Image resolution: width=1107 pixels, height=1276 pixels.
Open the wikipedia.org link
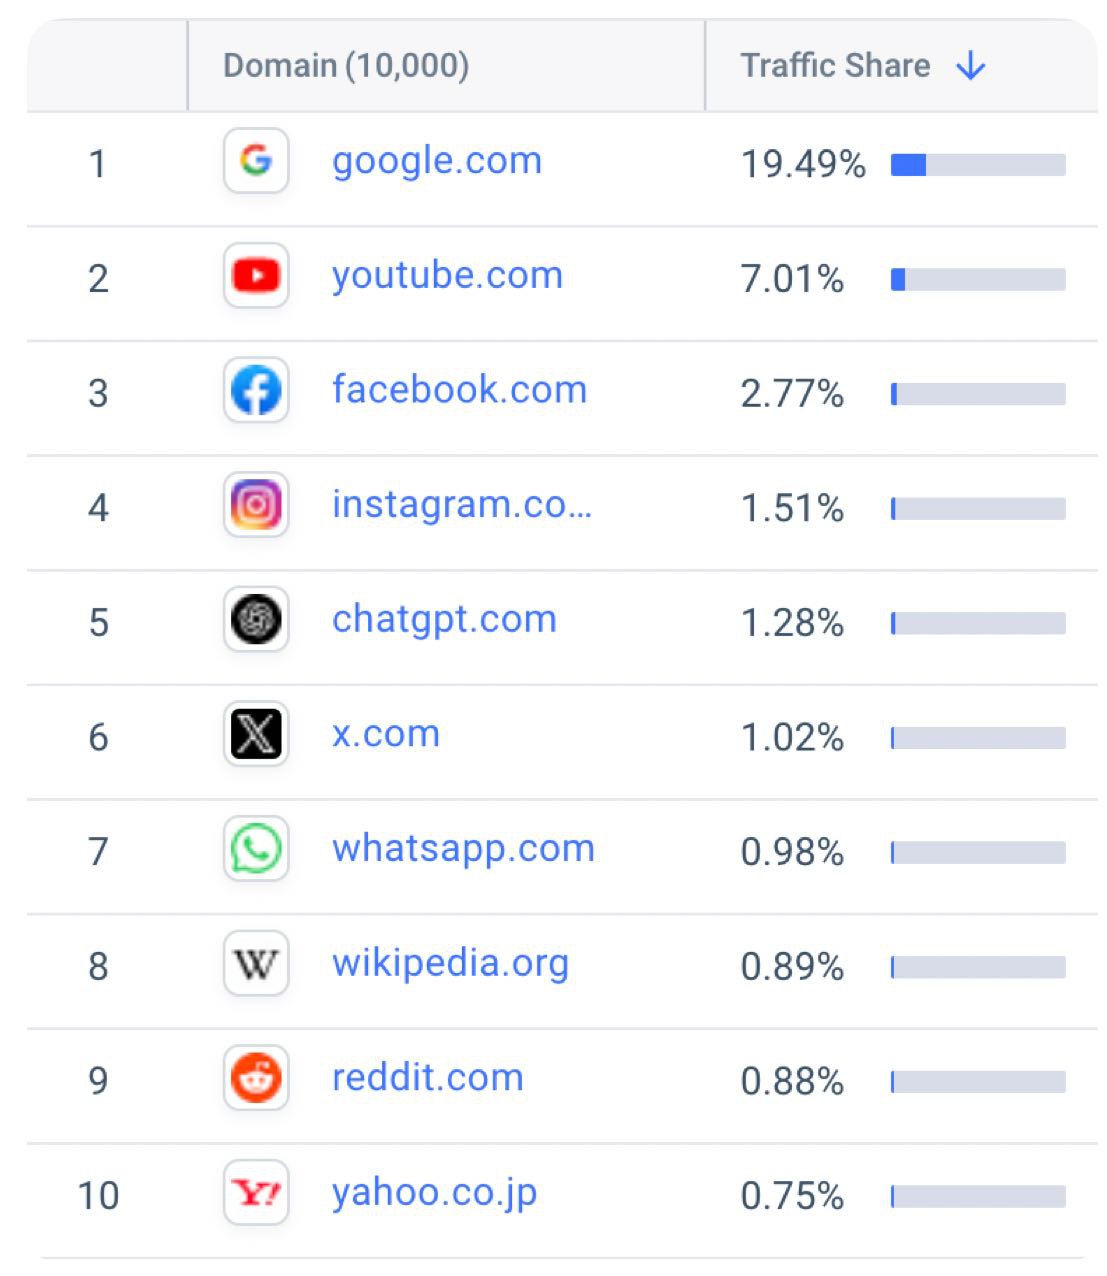click(450, 964)
